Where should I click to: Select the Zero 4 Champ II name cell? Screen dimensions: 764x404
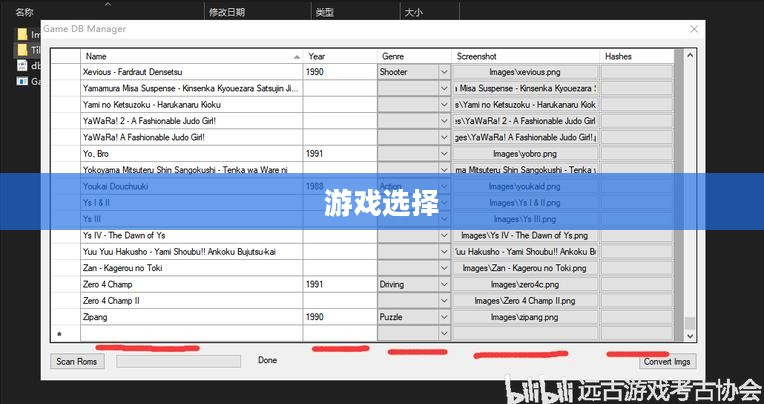tap(191, 301)
